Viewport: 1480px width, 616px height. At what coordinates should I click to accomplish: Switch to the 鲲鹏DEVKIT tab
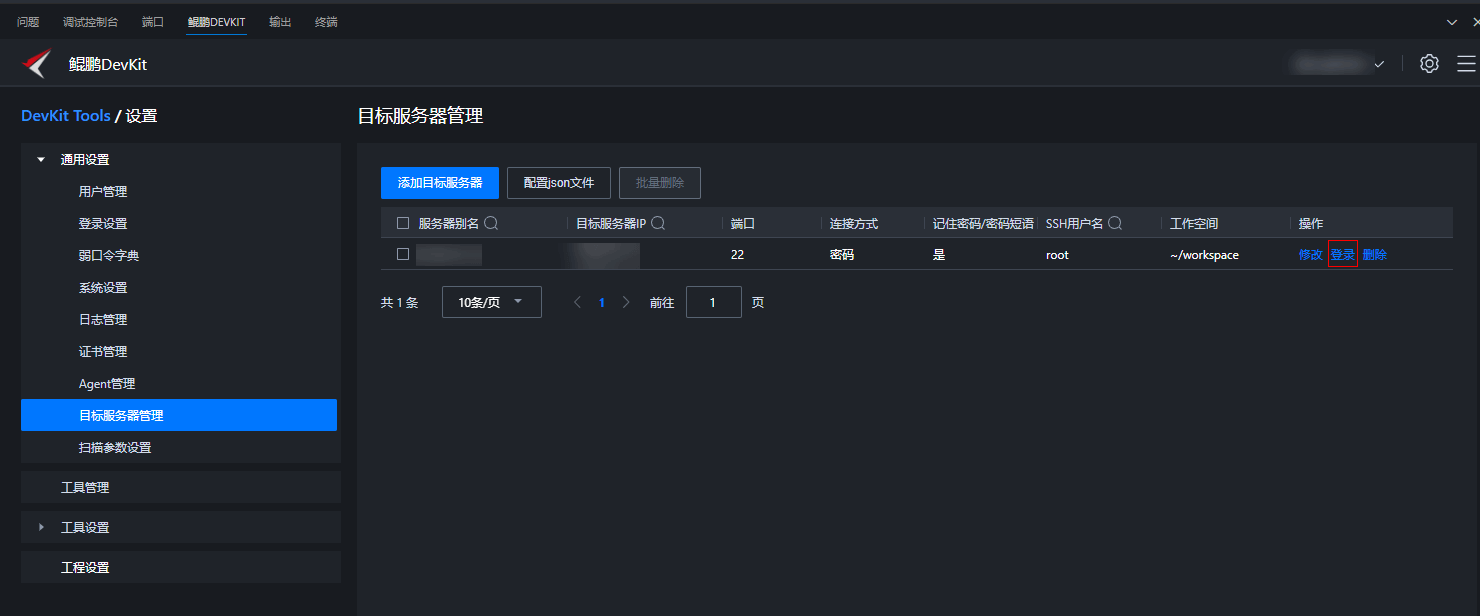216,21
